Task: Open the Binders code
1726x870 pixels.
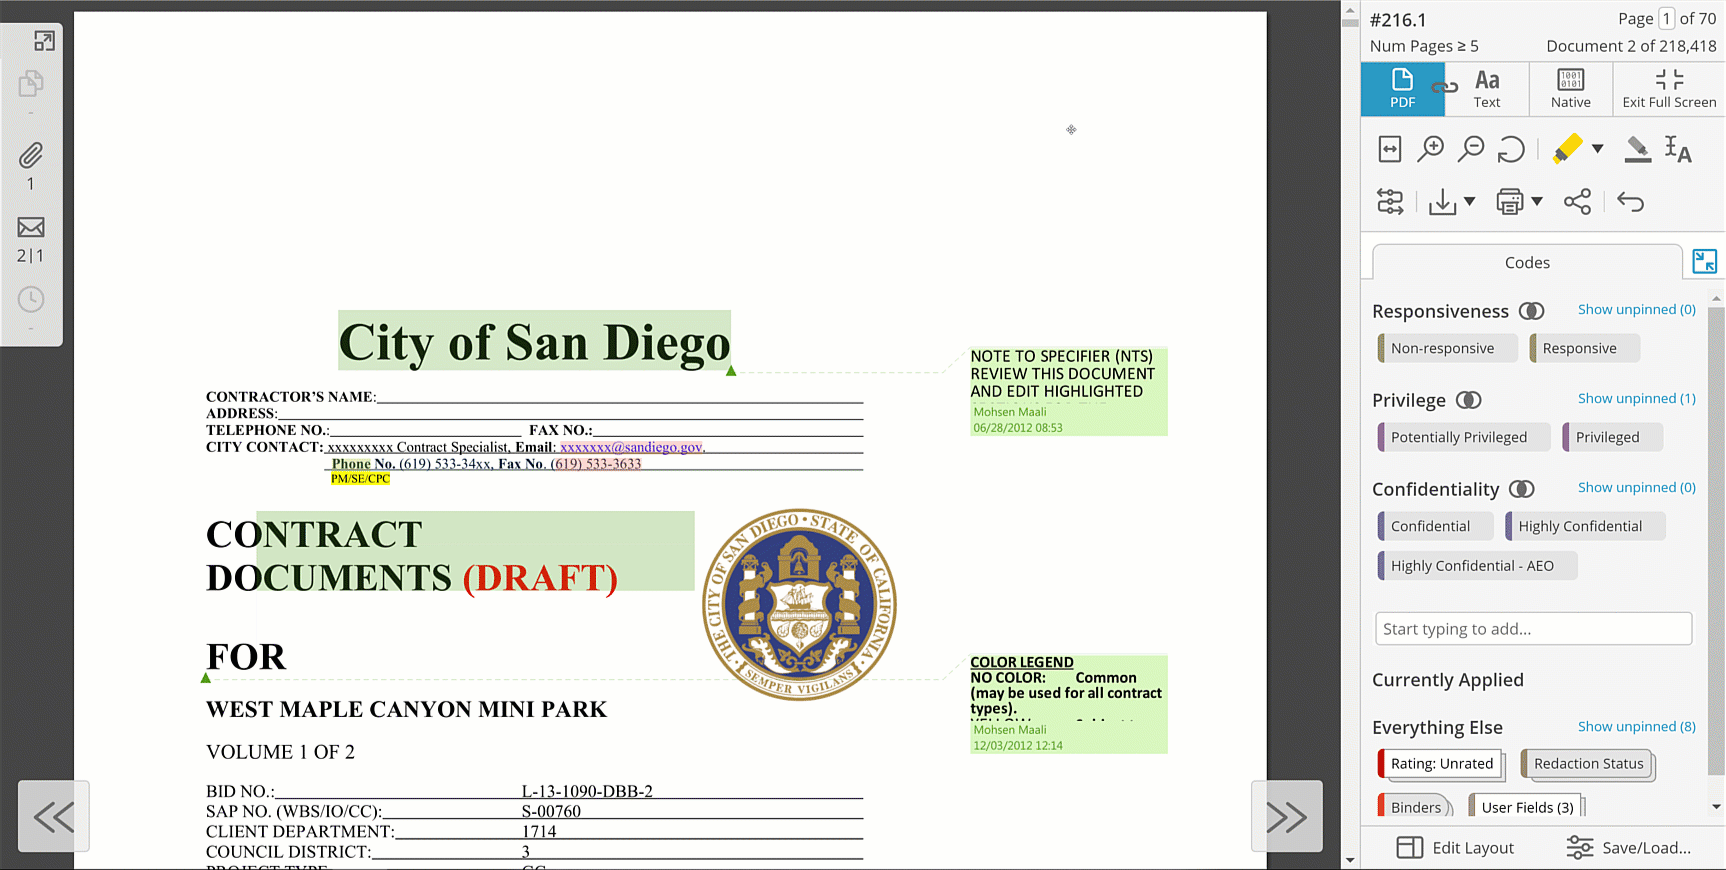Action: pos(1415,807)
